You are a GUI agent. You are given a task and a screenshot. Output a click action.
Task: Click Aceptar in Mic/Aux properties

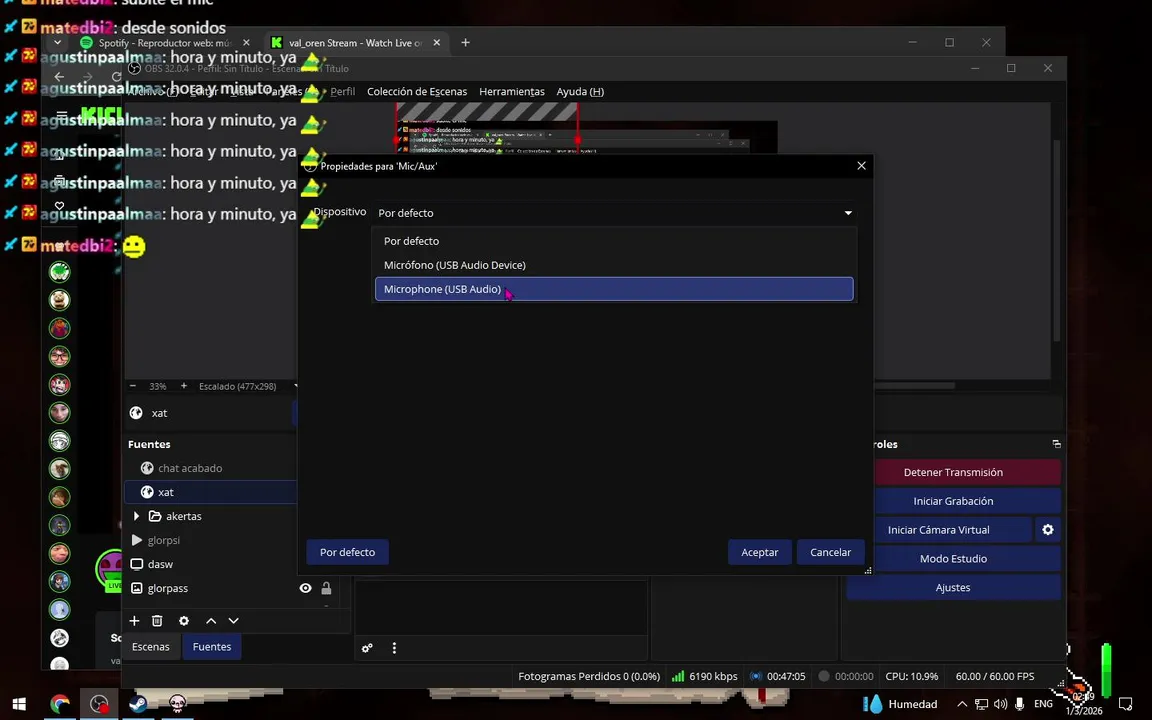pyautogui.click(x=760, y=552)
